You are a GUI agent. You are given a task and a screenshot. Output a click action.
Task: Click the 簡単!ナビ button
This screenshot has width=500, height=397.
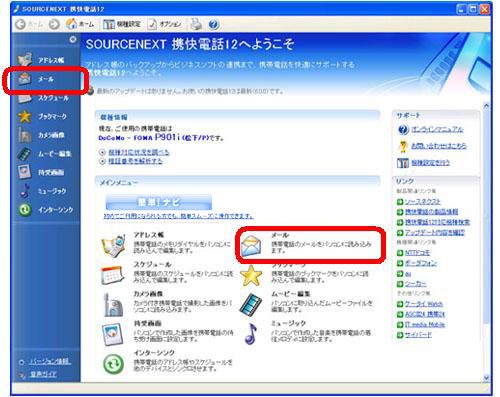point(158,202)
